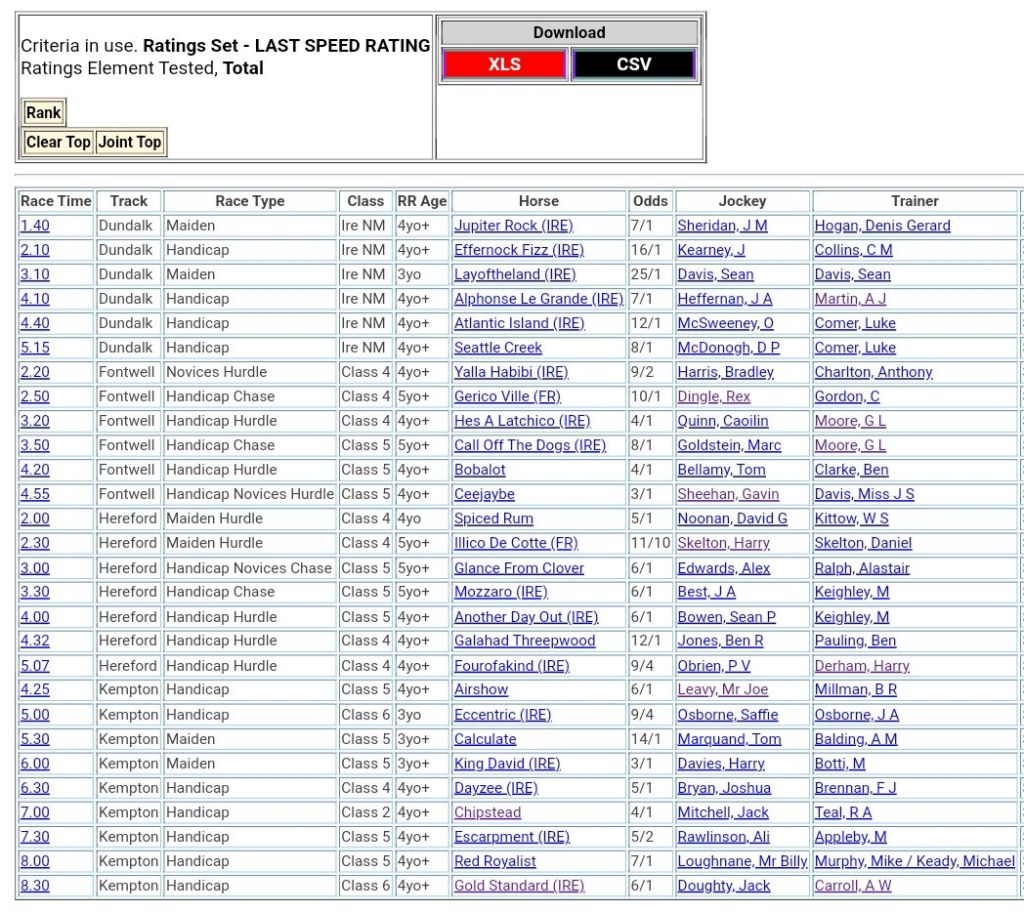View trainer Murphy, Mike / Keady, Michael
Viewport: 1024px width, 912px height.
[914, 861]
